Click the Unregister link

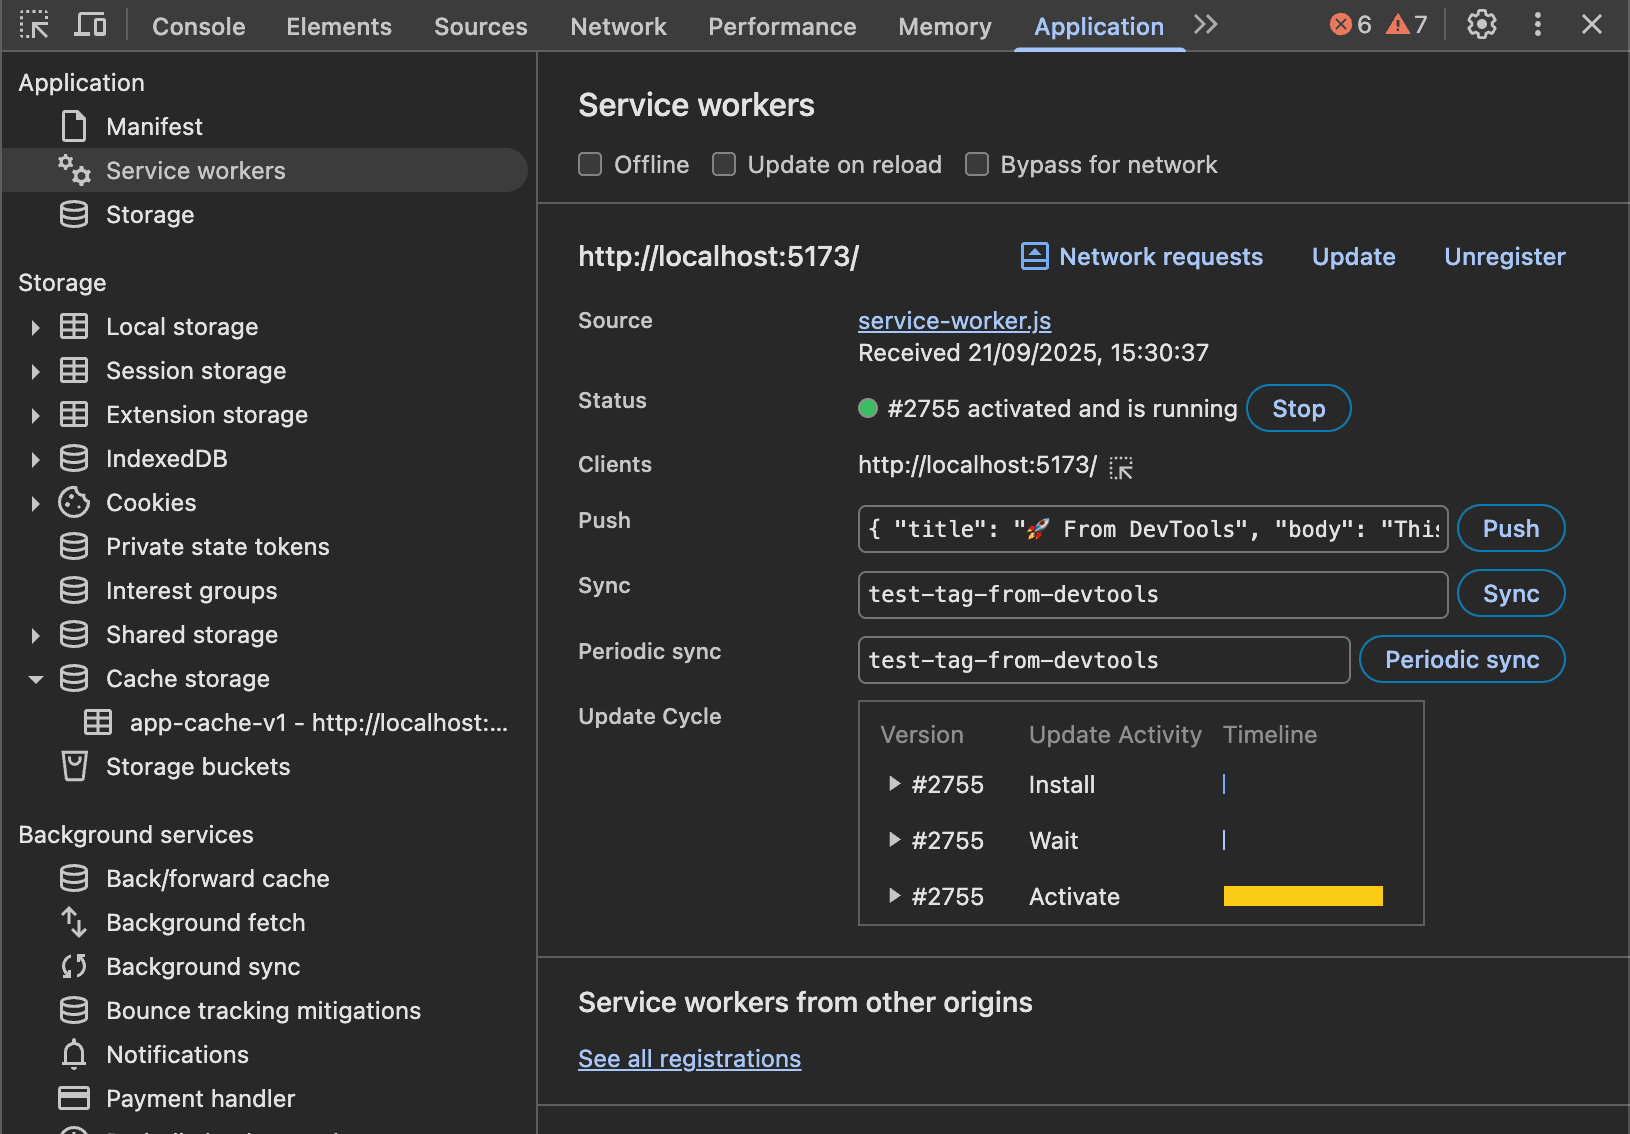(x=1505, y=257)
